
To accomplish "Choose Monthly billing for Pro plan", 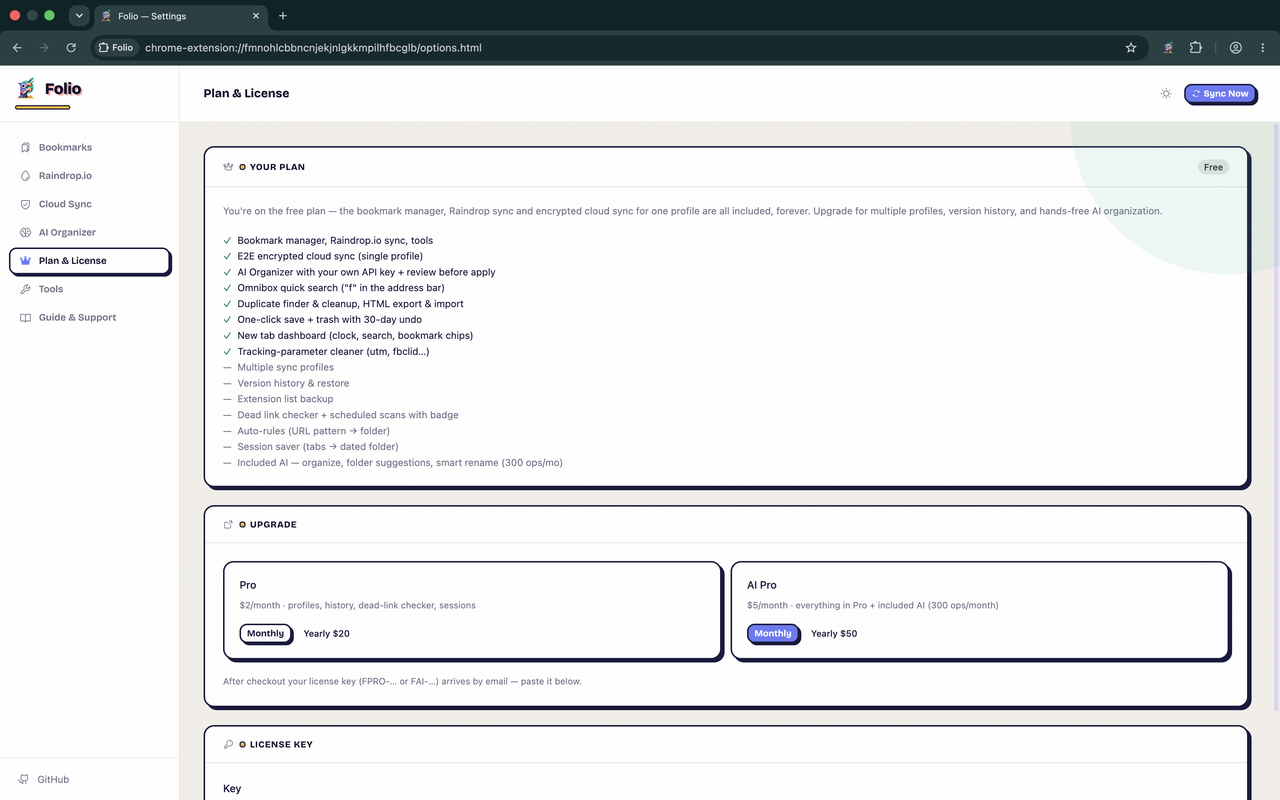I will 265,633.
